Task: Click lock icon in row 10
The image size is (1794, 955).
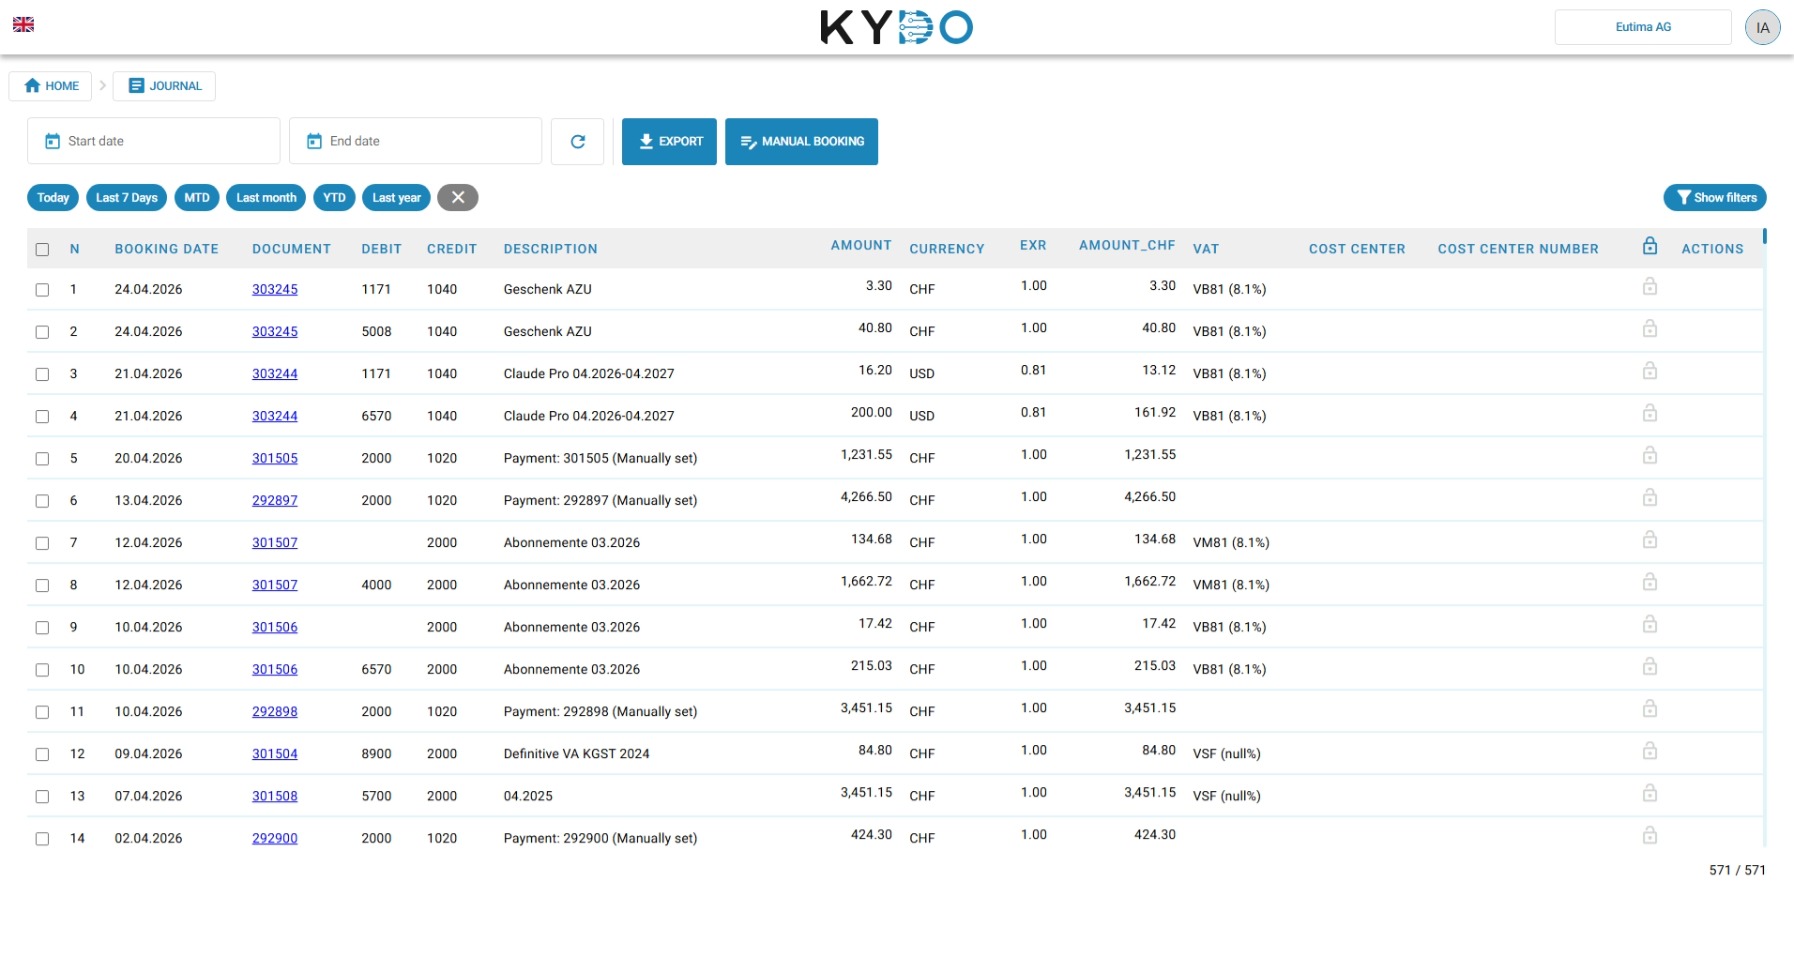Action: [1650, 667]
